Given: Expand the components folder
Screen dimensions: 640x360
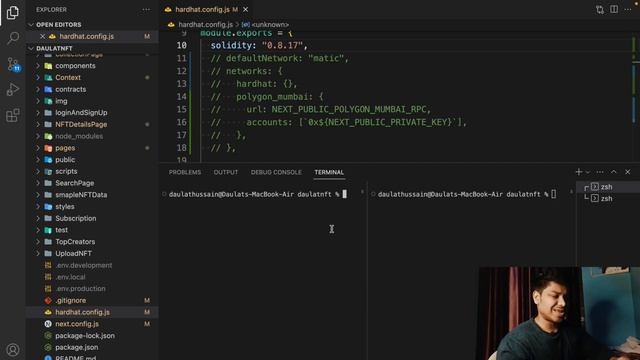Looking at the screenshot, I should [x=38, y=66].
